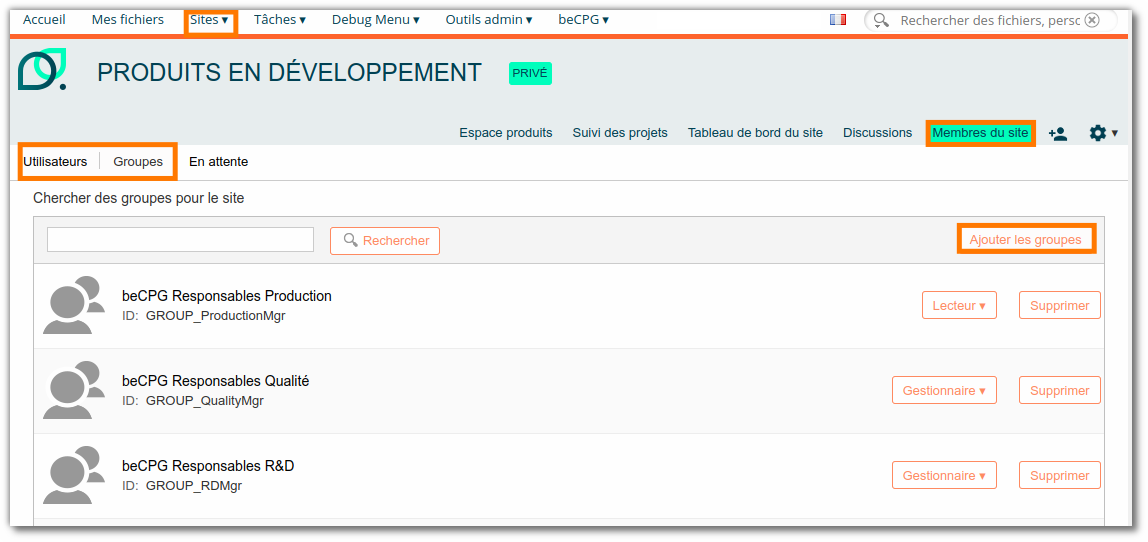Viewport: 1148px width, 542px height.
Task: Change role Lecteur for Responsables Production
Action: 959,305
